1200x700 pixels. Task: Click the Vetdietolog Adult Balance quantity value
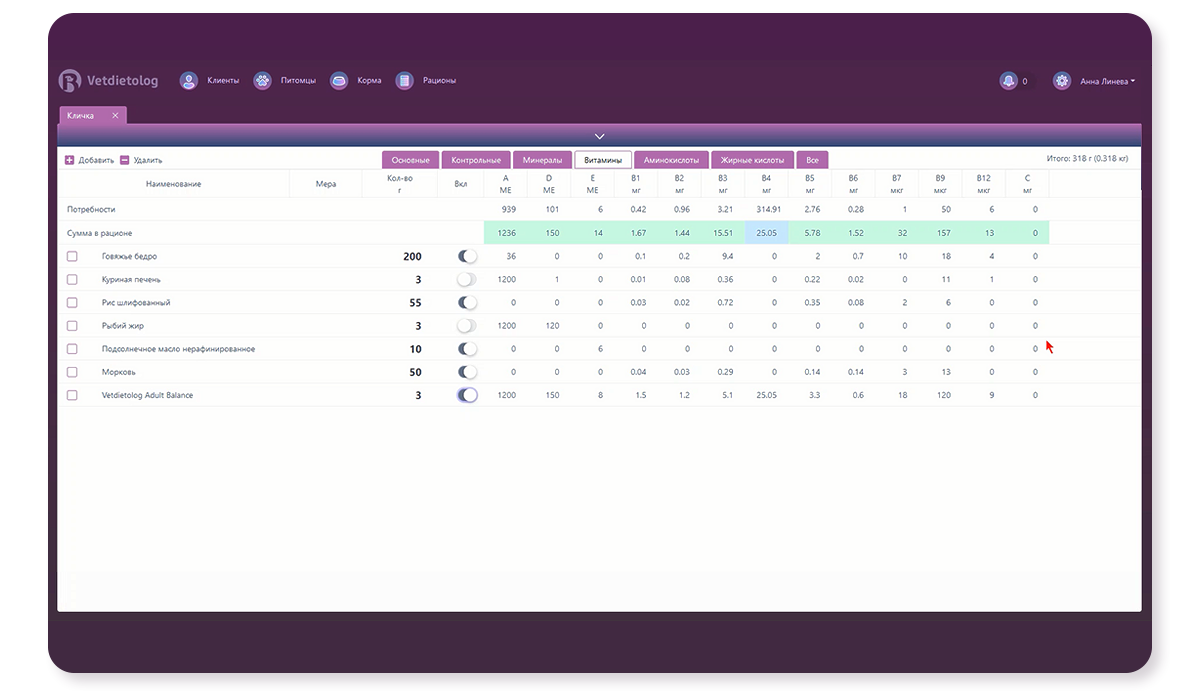(418, 395)
